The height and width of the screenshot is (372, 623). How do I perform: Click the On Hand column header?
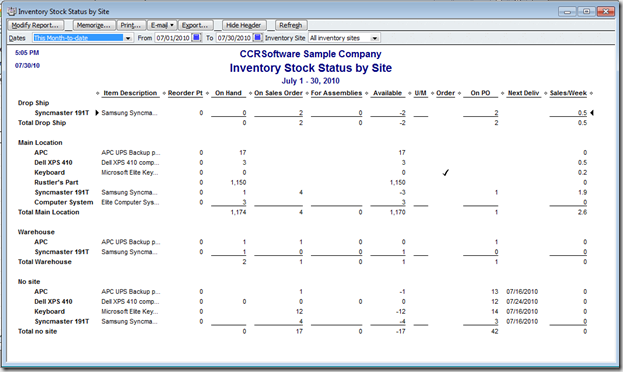pos(228,93)
